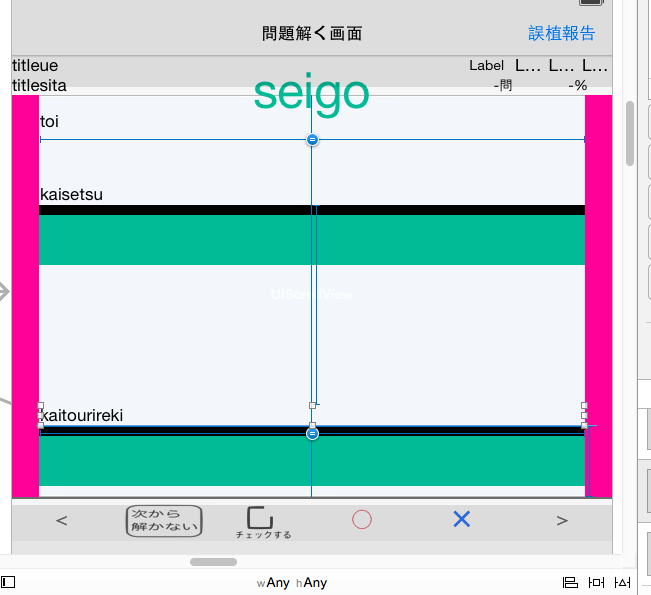651x595 pixels.
Task: Select the -問 label
Action: [x=502, y=86]
